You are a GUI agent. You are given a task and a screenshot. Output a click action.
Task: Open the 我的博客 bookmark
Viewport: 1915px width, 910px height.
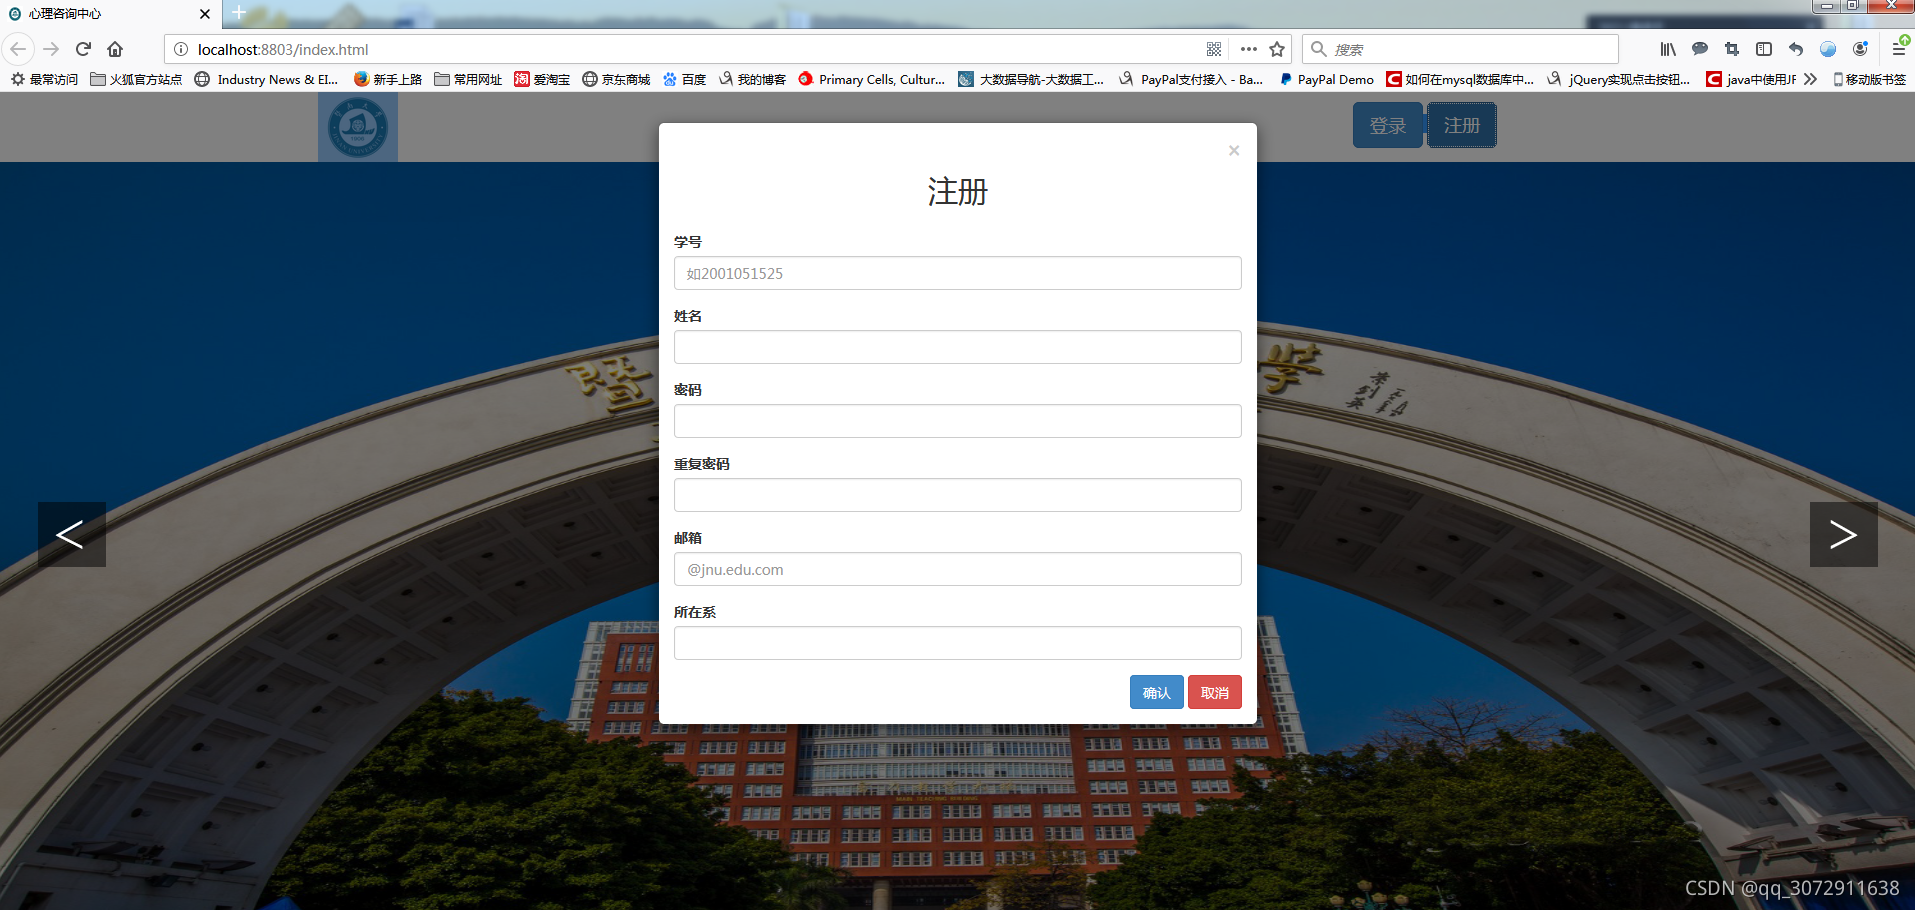click(x=752, y=79)
